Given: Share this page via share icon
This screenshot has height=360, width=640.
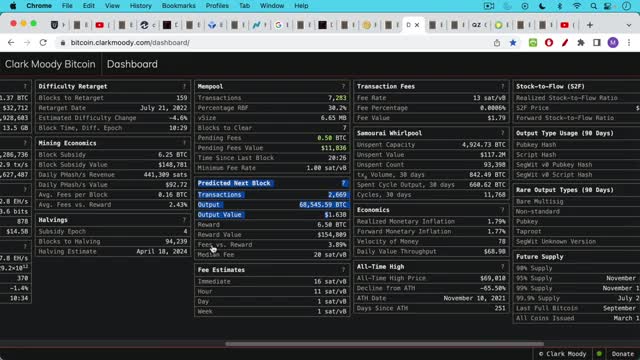Looking at the screenshot, I should point(497,42).
